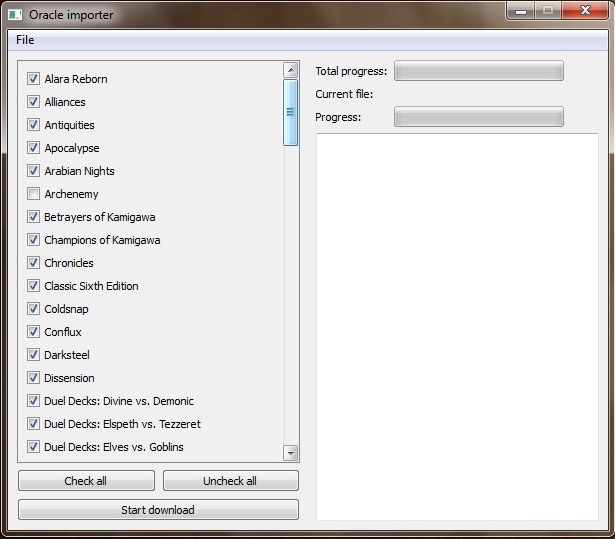Uncheck the Alara Reborn checkbox
615x539 pixels.
33,78
